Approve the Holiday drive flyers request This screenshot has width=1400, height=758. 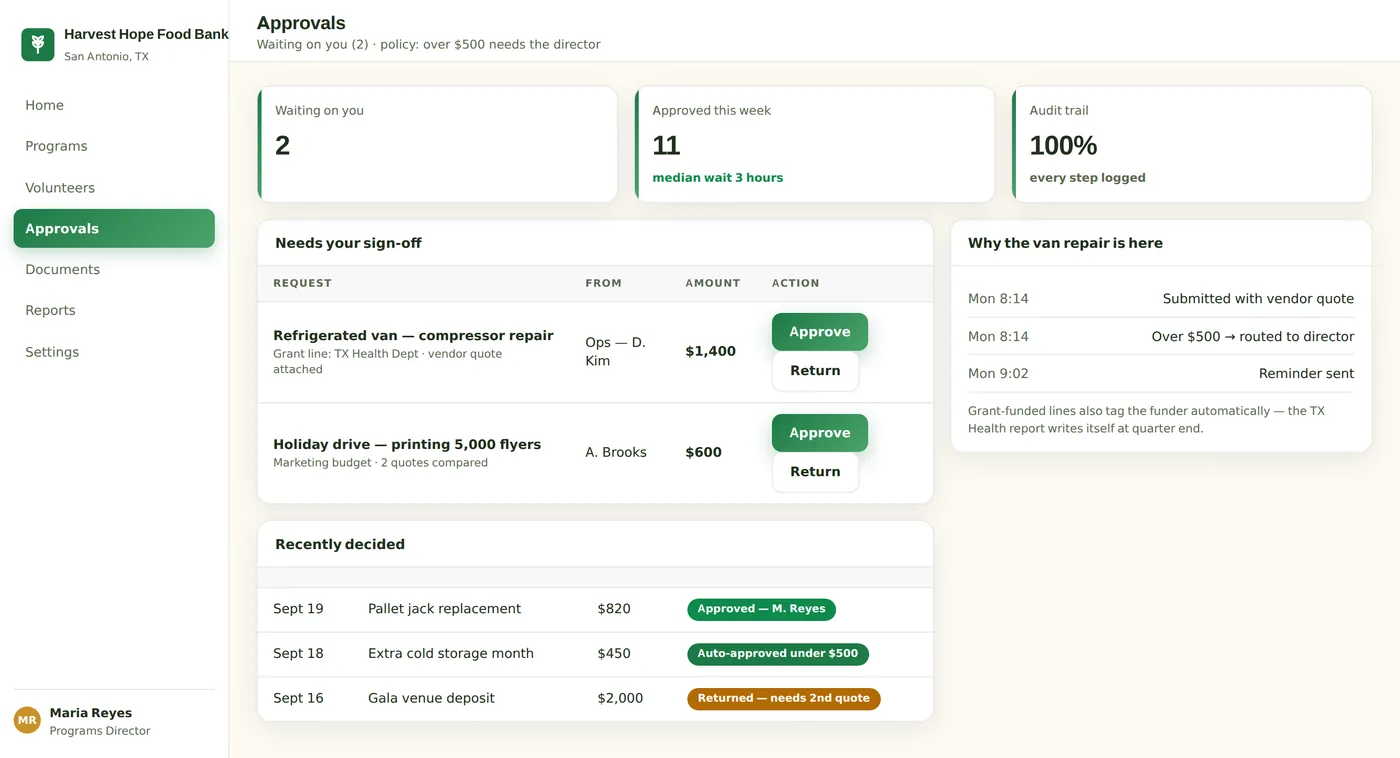click(820, 433)
